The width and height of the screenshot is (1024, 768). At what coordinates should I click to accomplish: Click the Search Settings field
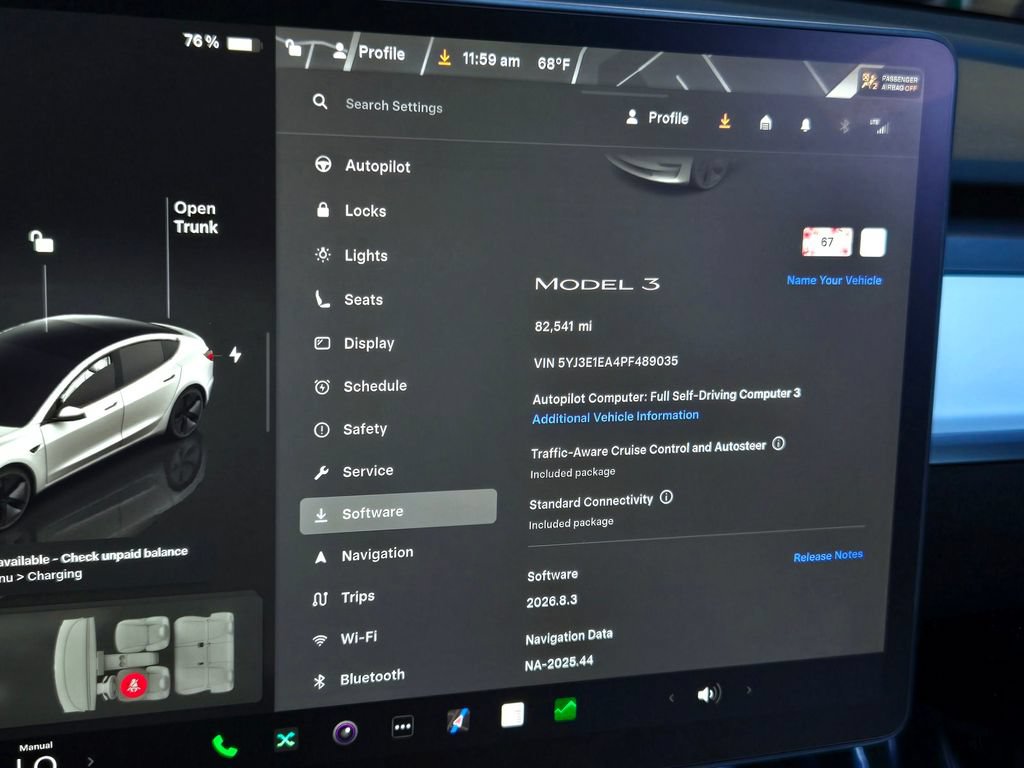(394, 105)
